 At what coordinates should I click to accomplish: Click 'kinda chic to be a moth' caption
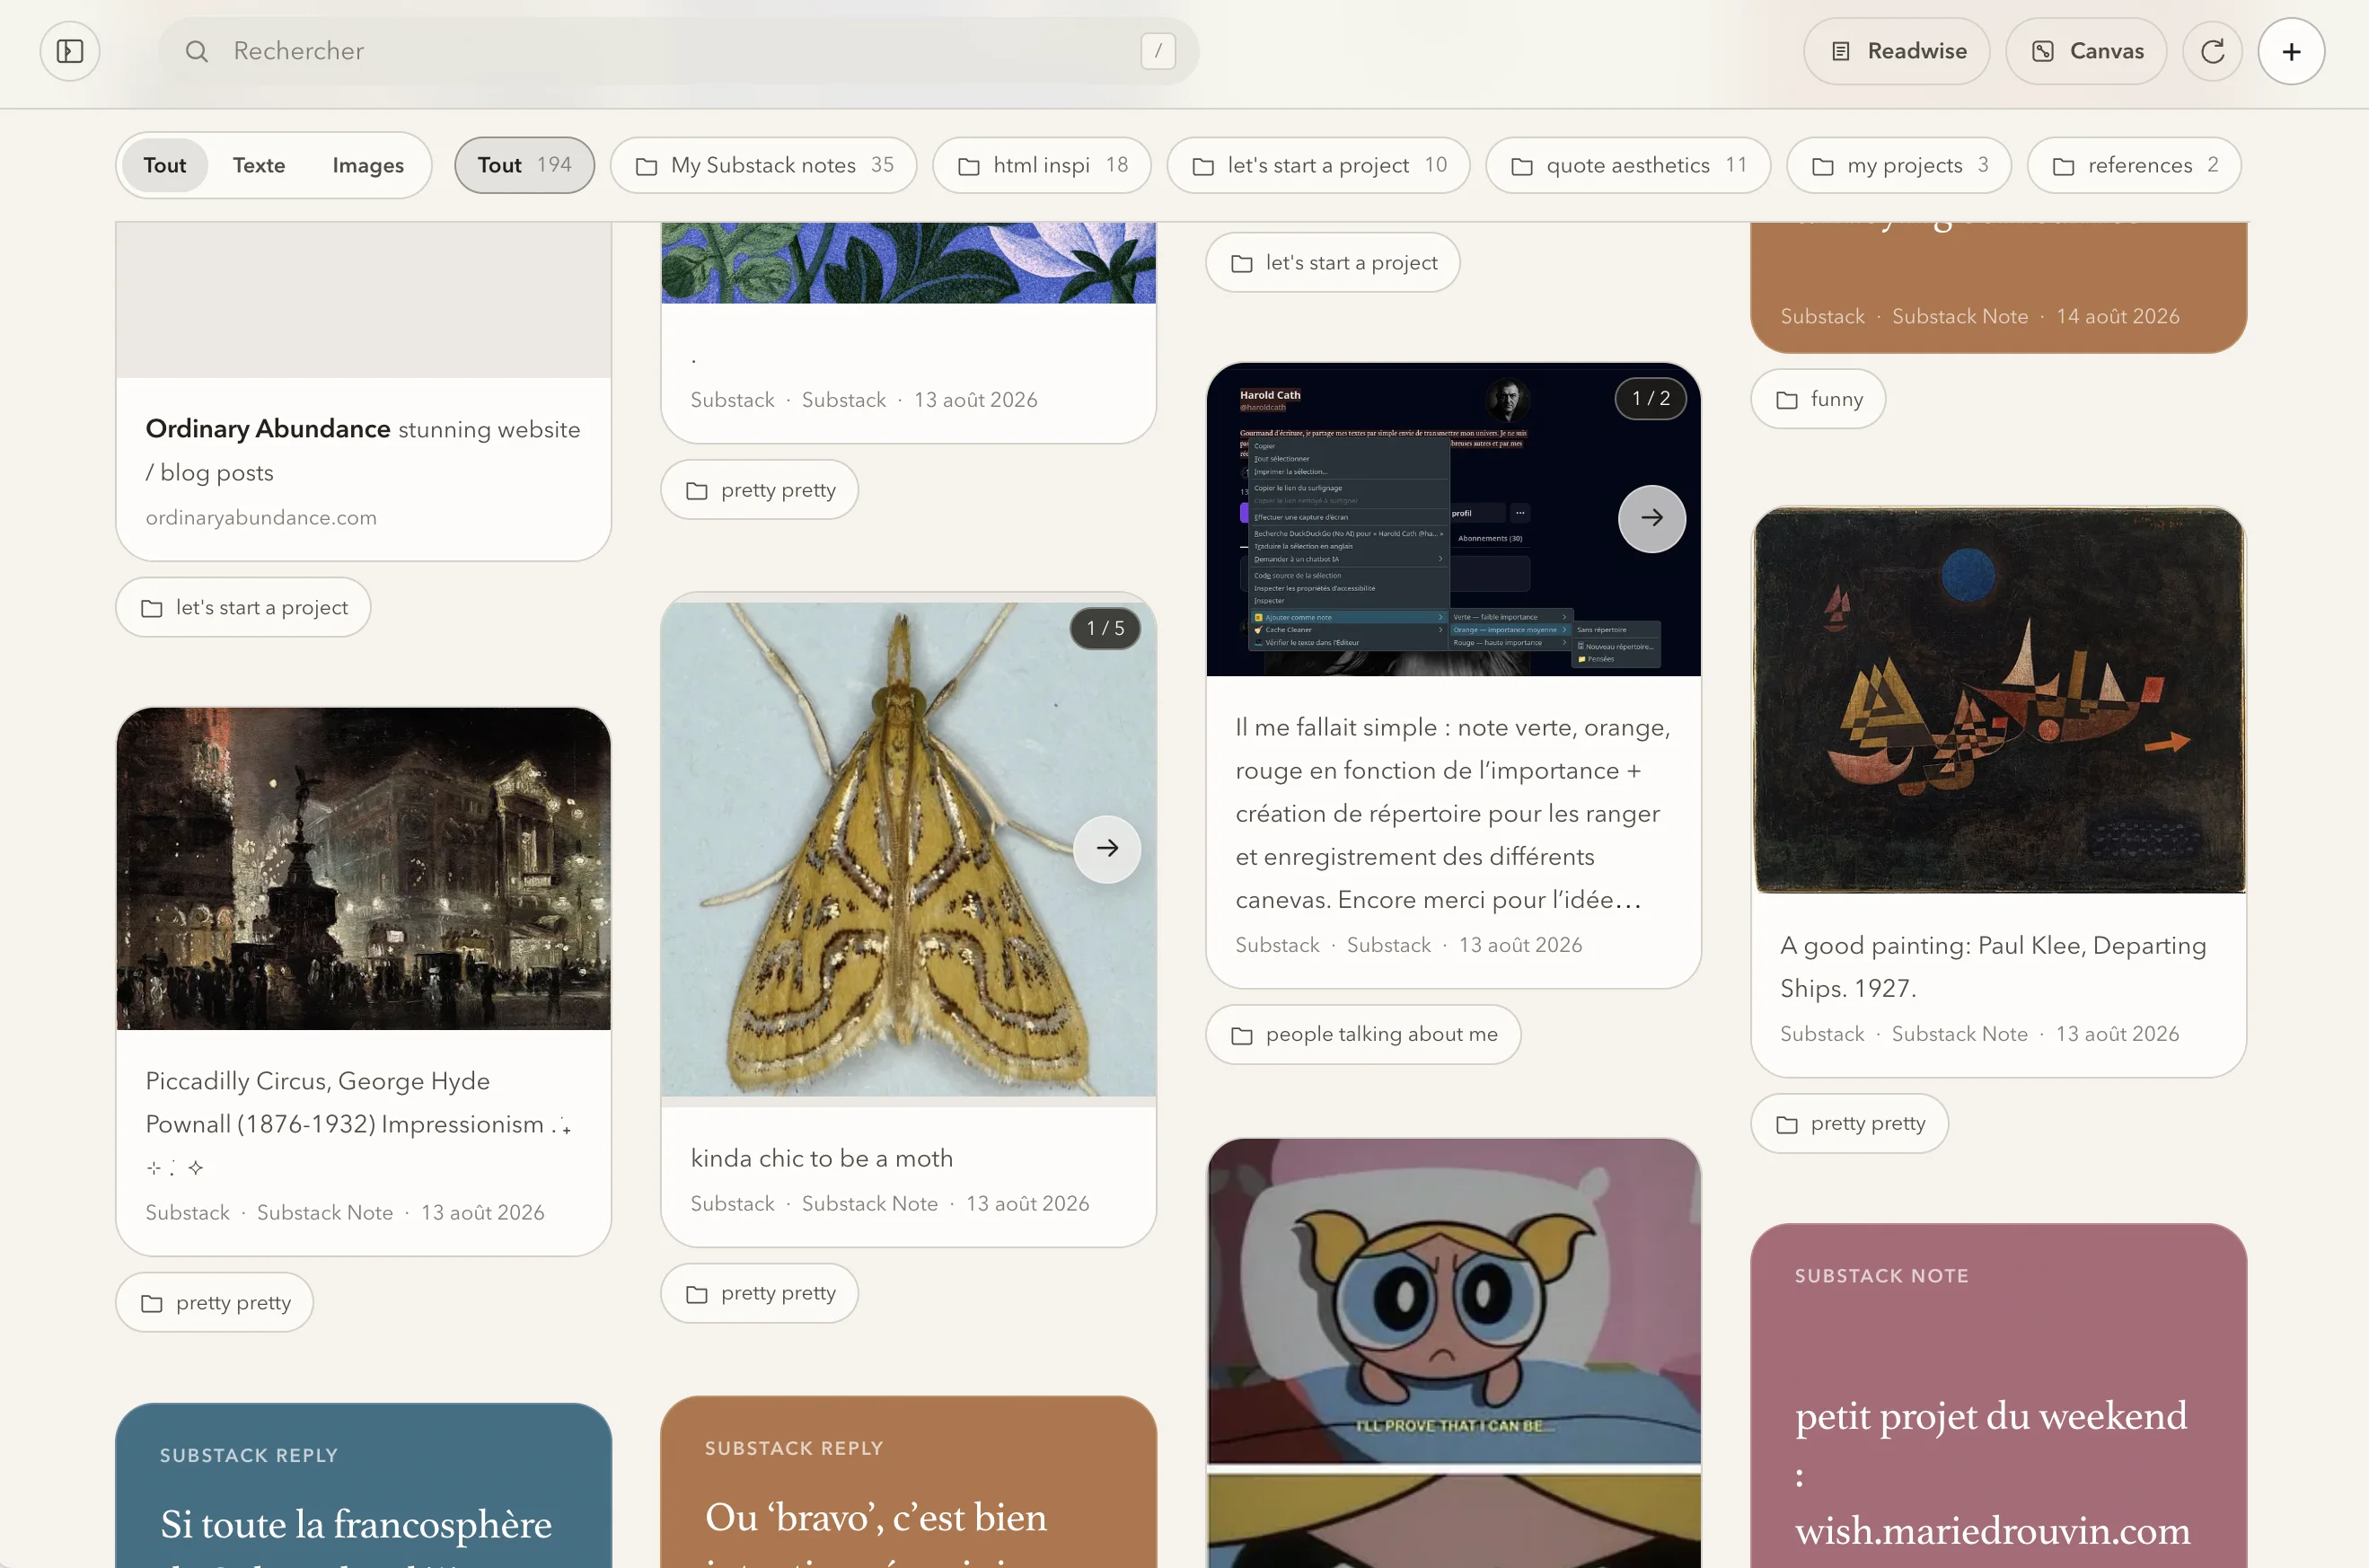822,1158
